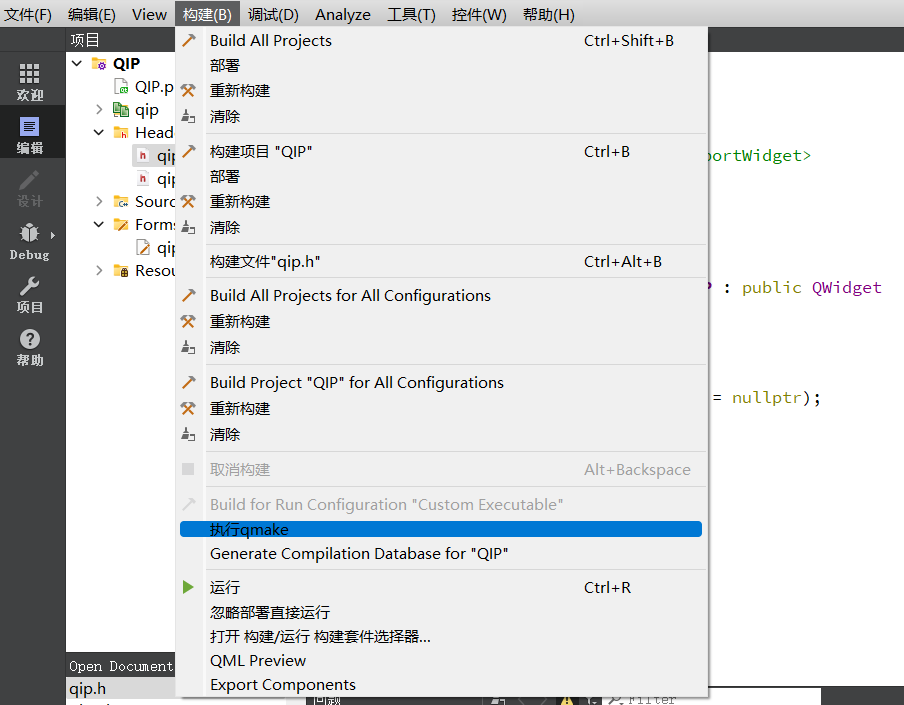Click hammer icon beside Build All Projects
904x705 pixels.
point(189,40)
